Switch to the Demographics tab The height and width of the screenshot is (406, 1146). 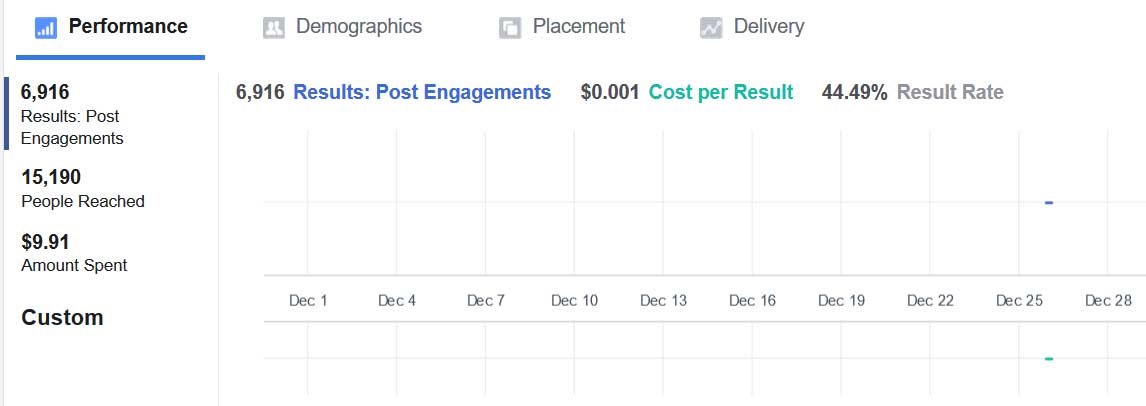tap(342, 27)
